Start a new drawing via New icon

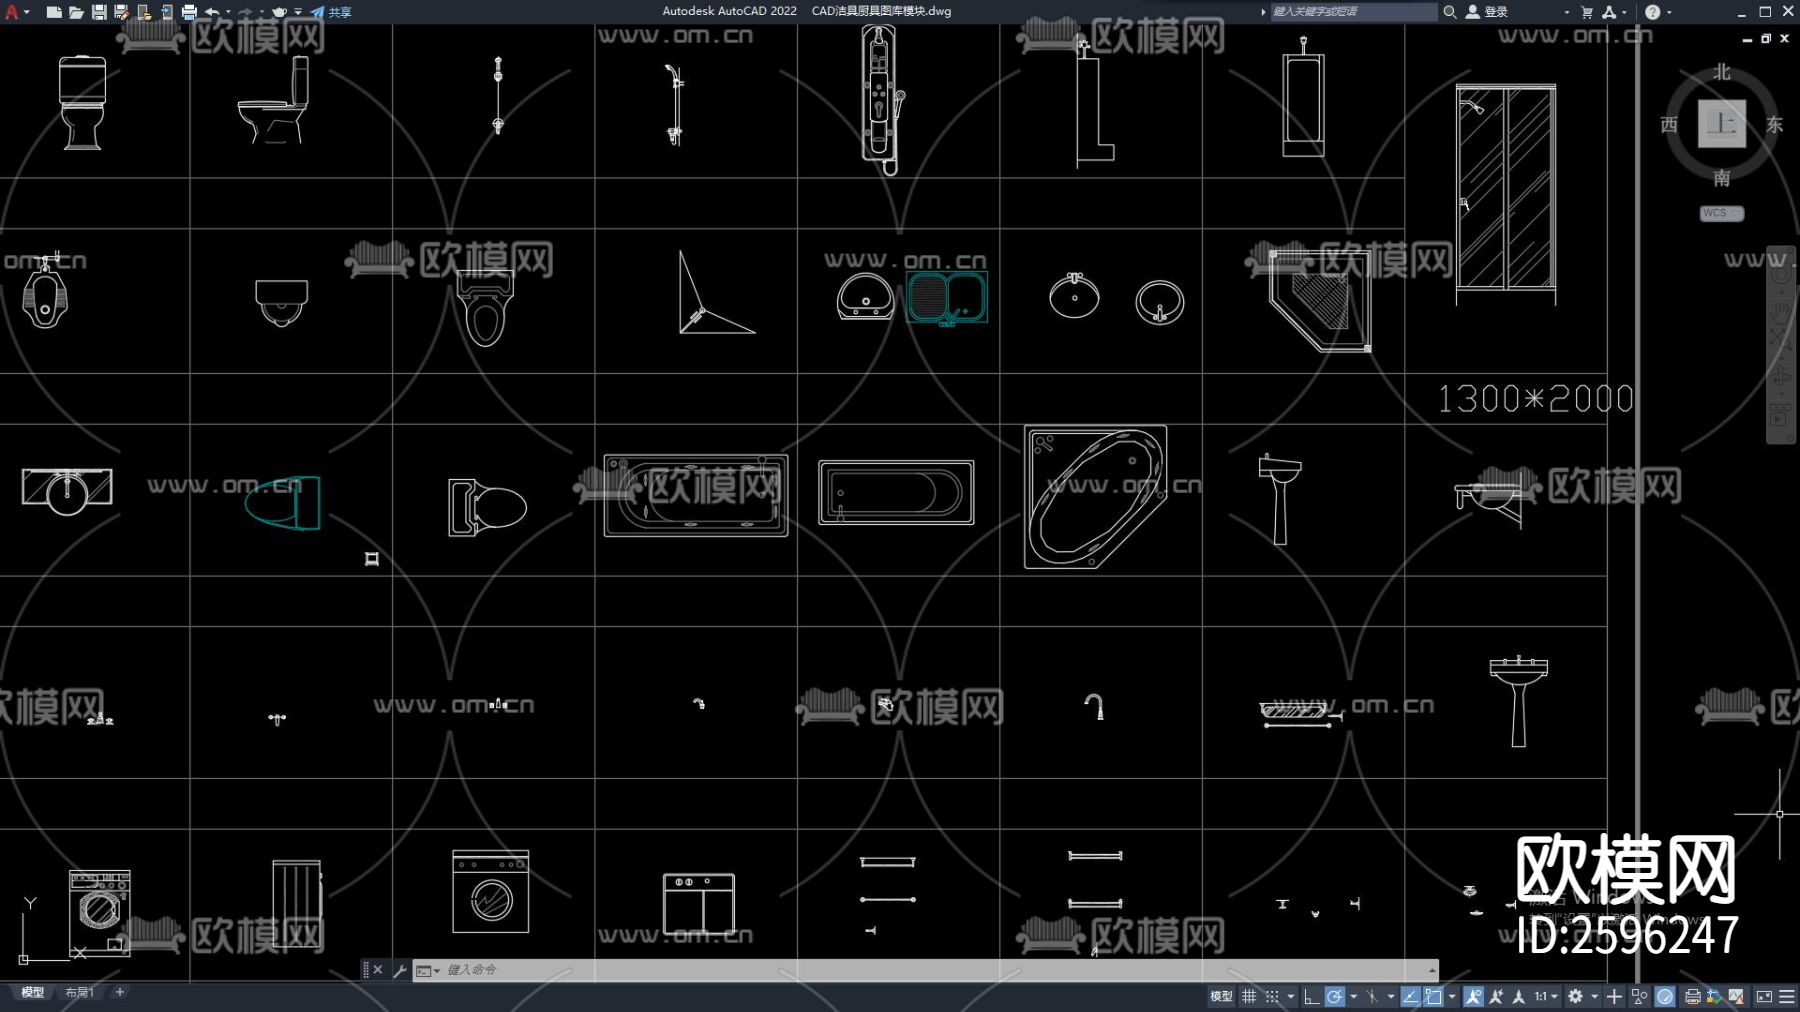pos(54,12)
